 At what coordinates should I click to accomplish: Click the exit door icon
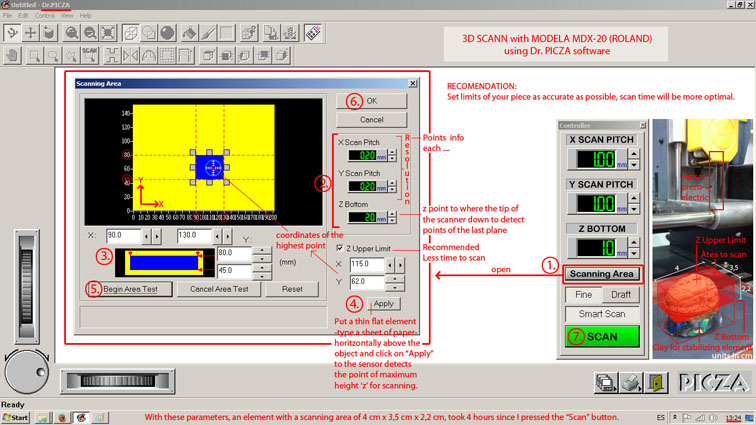click(656, 383)
